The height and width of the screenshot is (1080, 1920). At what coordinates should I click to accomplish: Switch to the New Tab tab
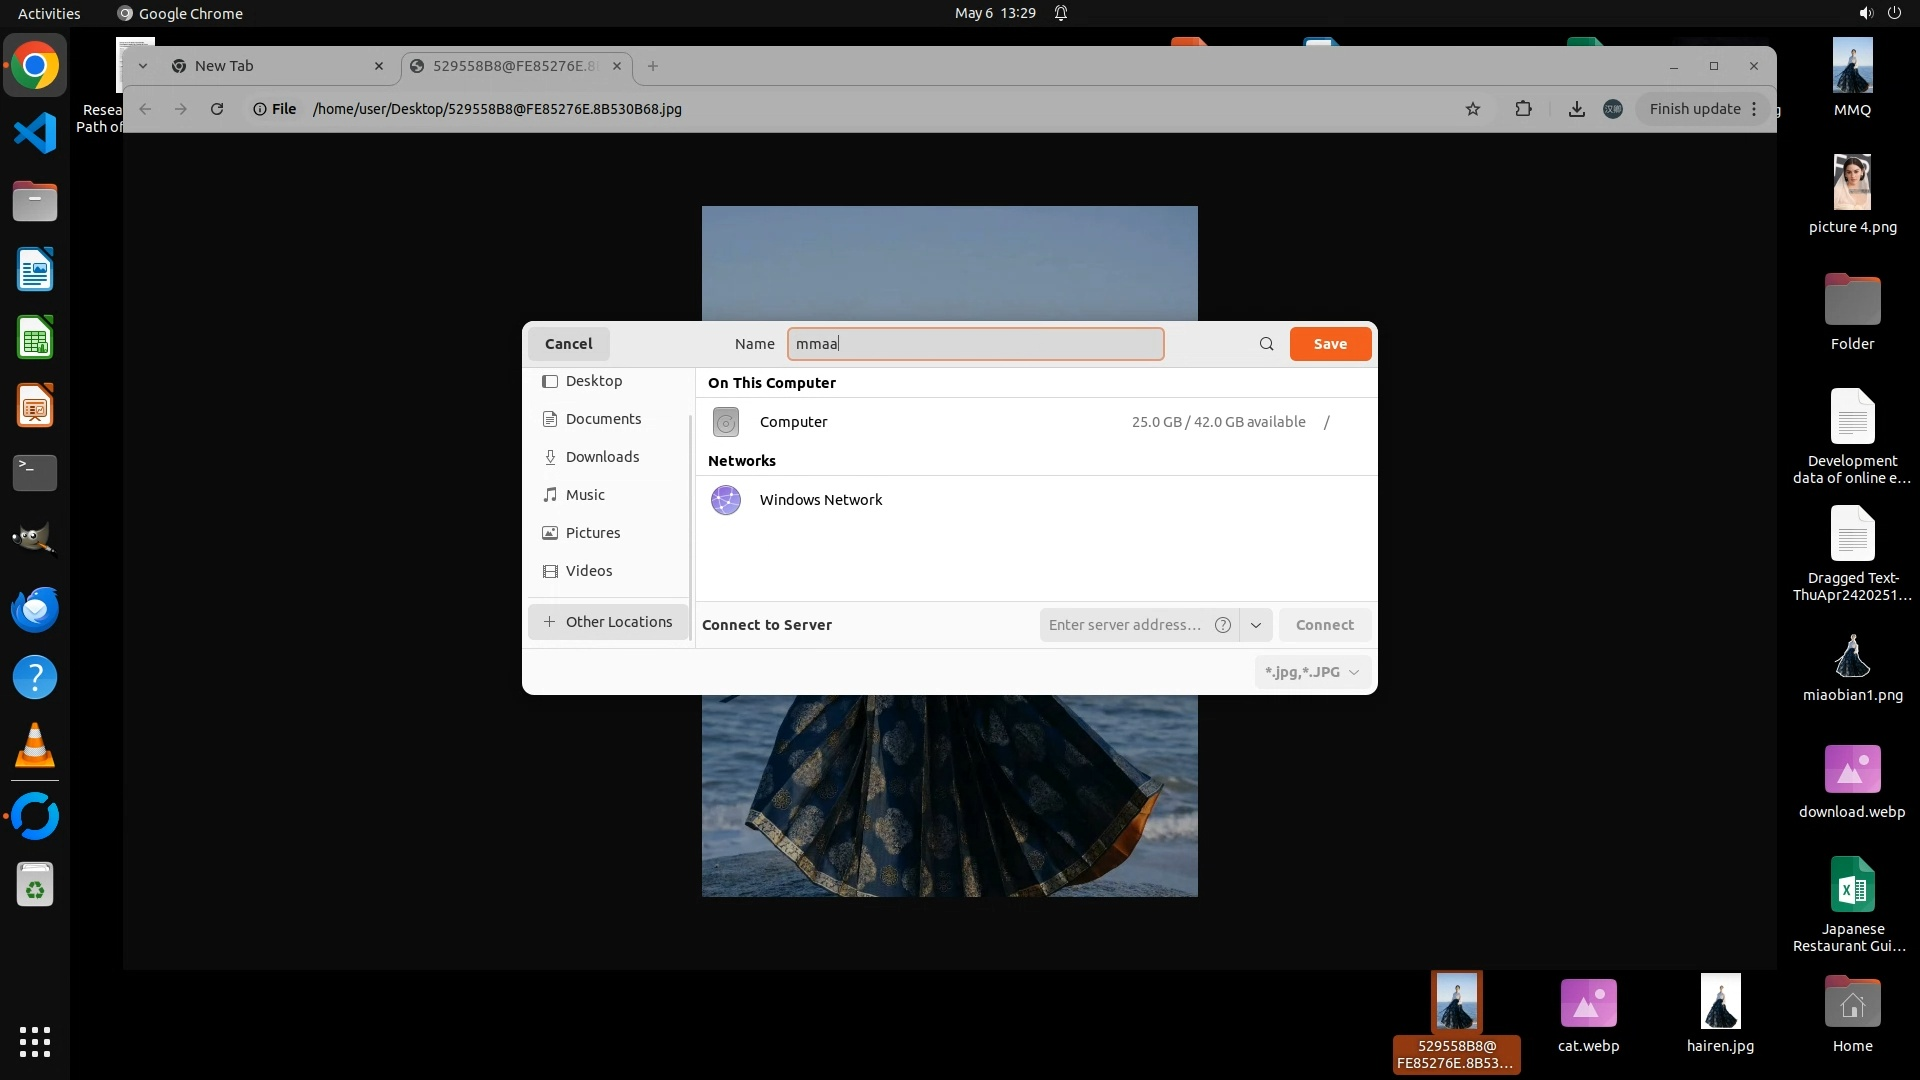click(270, 66)
